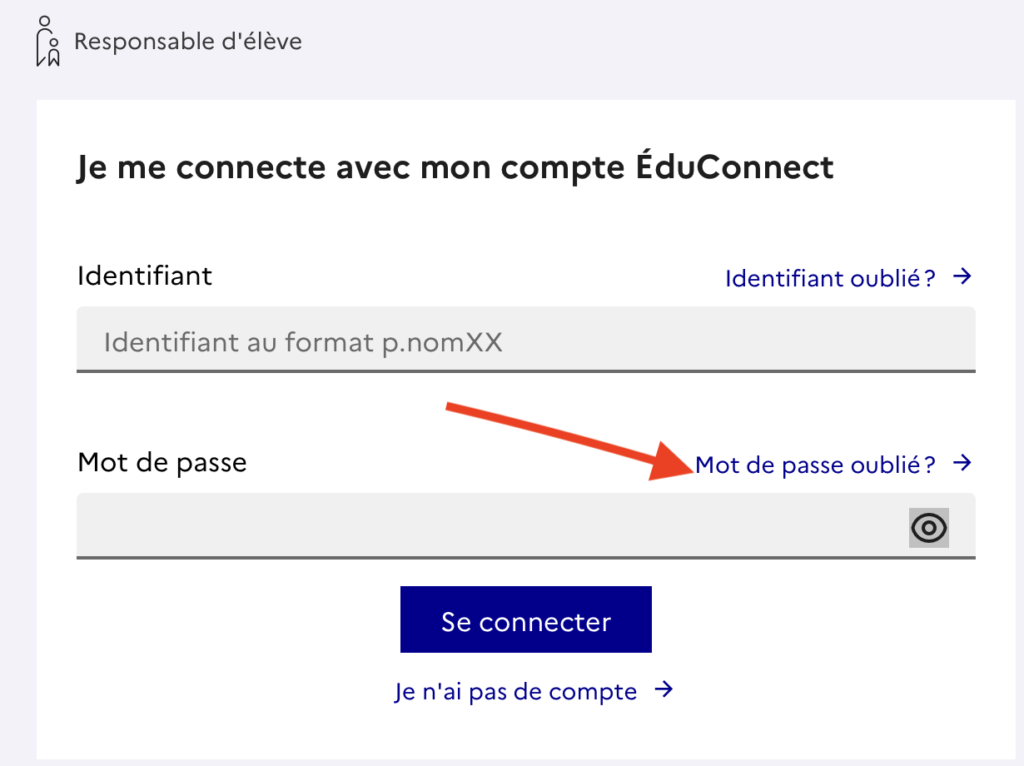Click arrow icon beside Je n'ai pas de compte

(664, 690)
